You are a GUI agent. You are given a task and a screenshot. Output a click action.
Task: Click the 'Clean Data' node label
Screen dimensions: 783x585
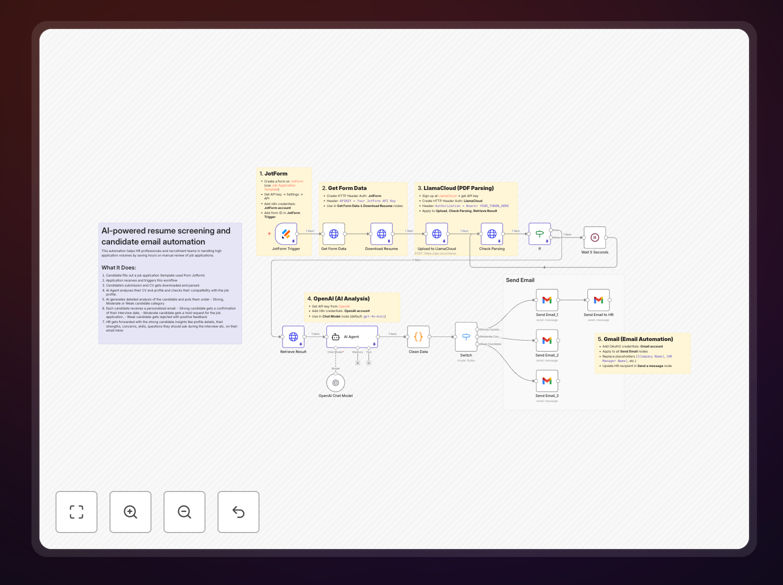pyautogui.click(x=418, y=352)
